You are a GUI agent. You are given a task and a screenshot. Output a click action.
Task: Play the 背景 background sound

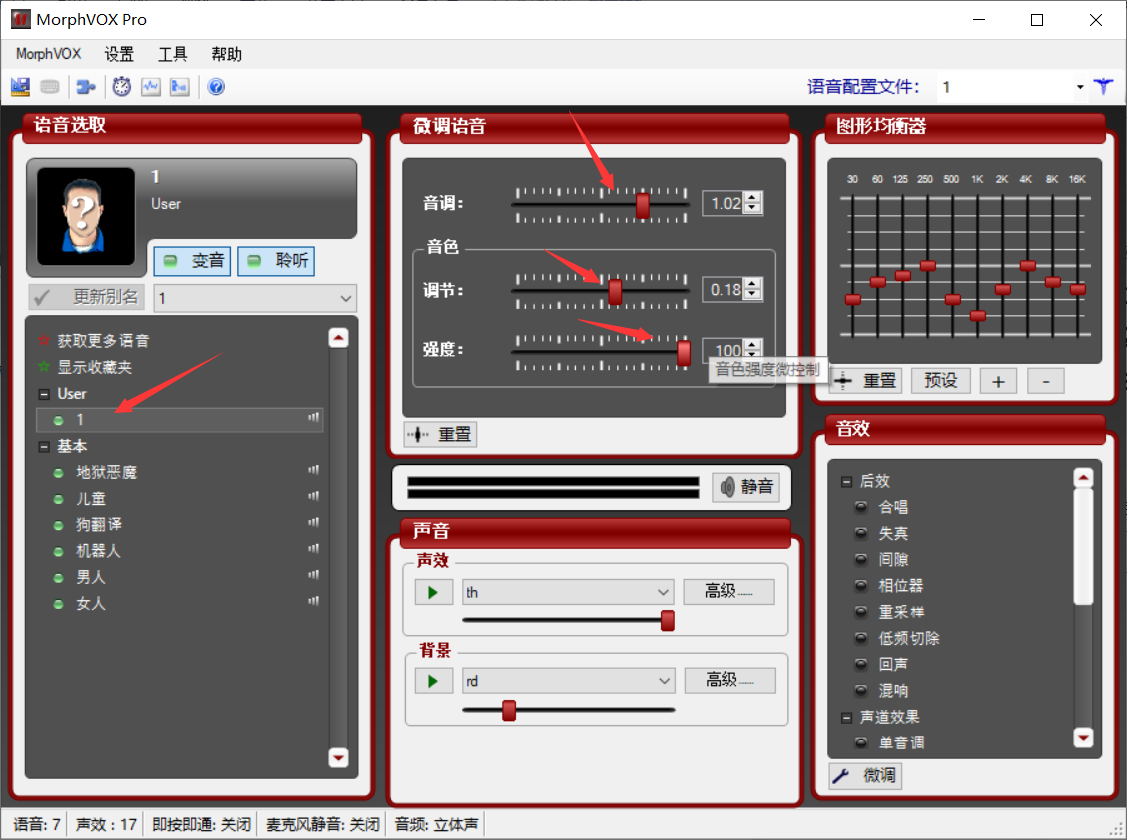[x=433, y=681]
